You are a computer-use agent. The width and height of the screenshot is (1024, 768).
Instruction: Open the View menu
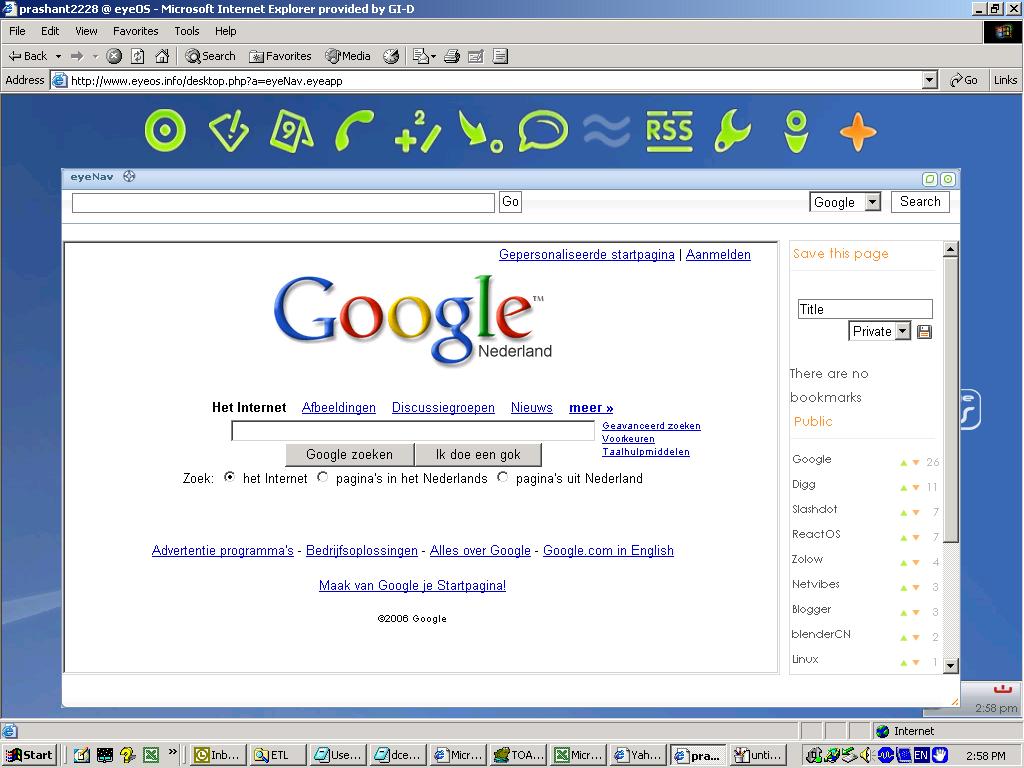coord(86,31)
